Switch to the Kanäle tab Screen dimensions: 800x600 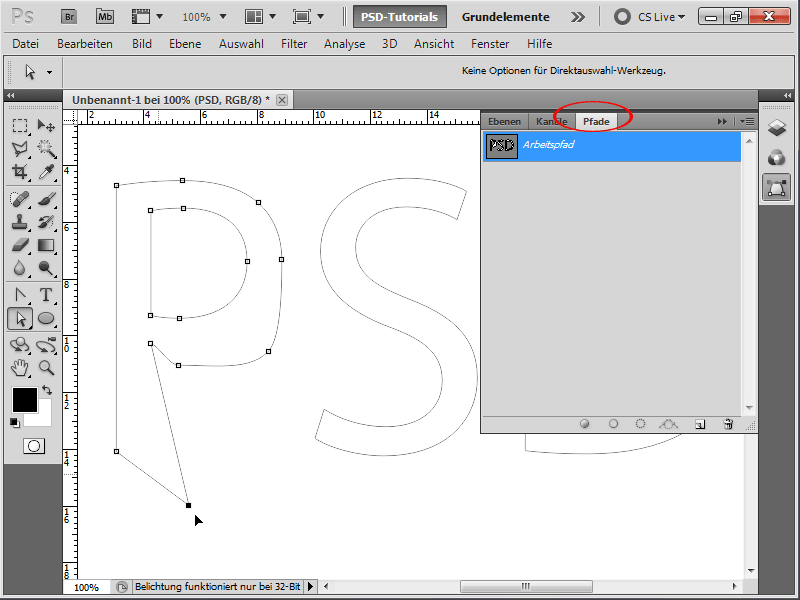[x=552, y=121]
